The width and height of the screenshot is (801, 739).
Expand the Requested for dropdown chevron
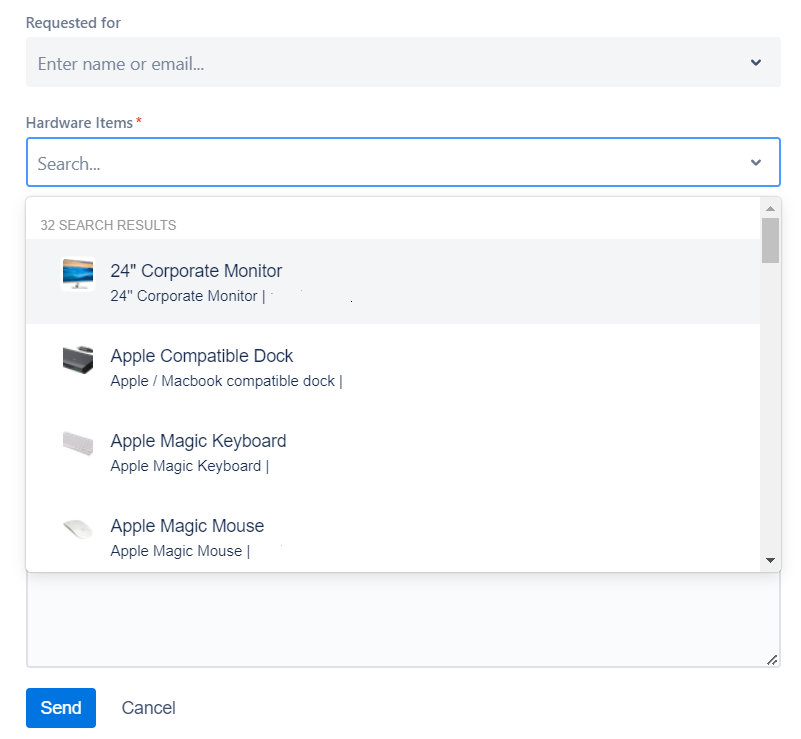click(x=756, y=62)
